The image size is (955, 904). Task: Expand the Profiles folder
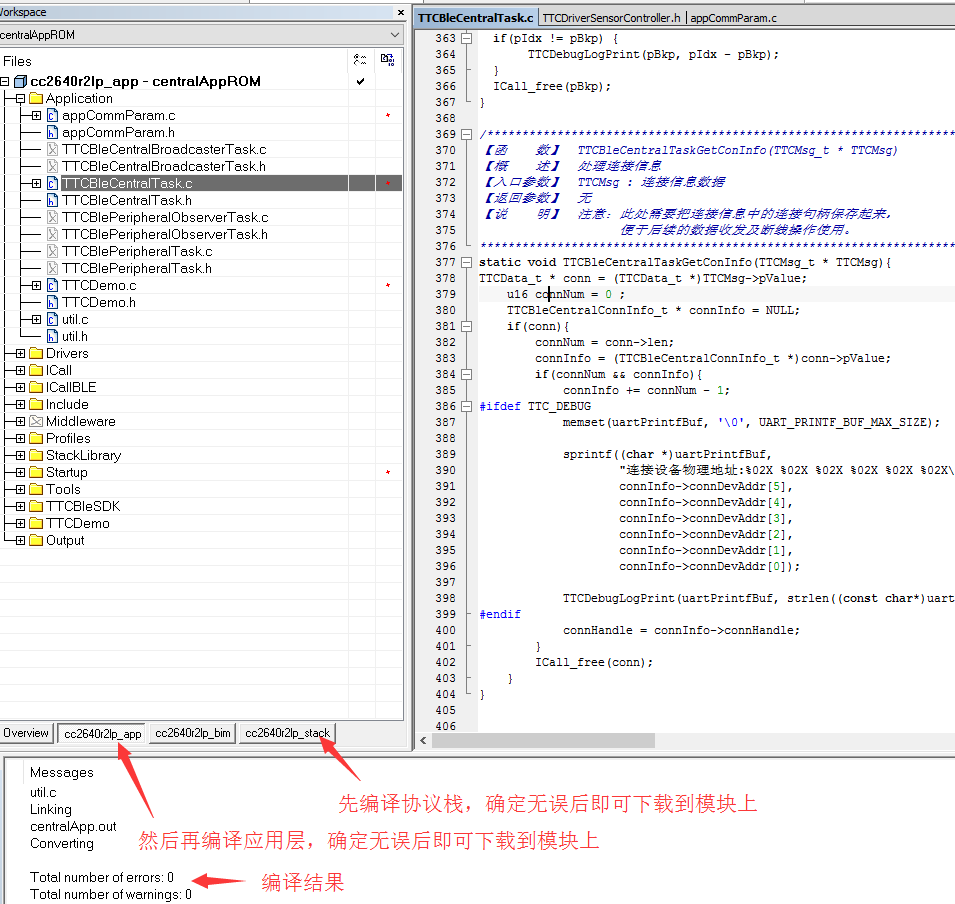pos(21,439)
